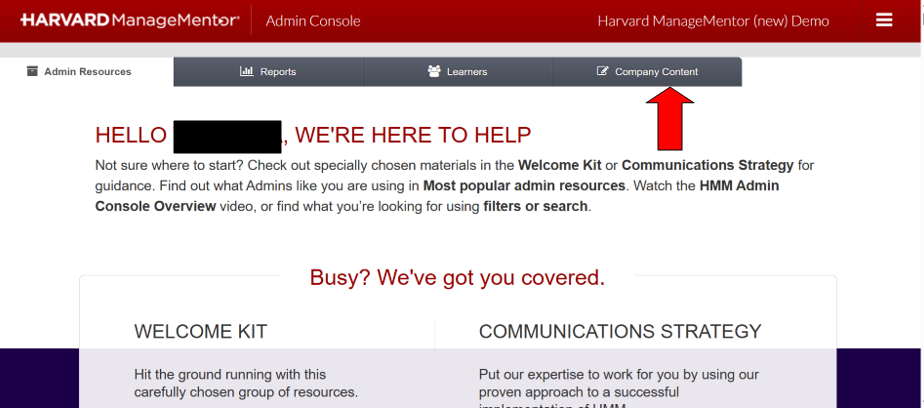Click the filters or search text

(535, 206)
